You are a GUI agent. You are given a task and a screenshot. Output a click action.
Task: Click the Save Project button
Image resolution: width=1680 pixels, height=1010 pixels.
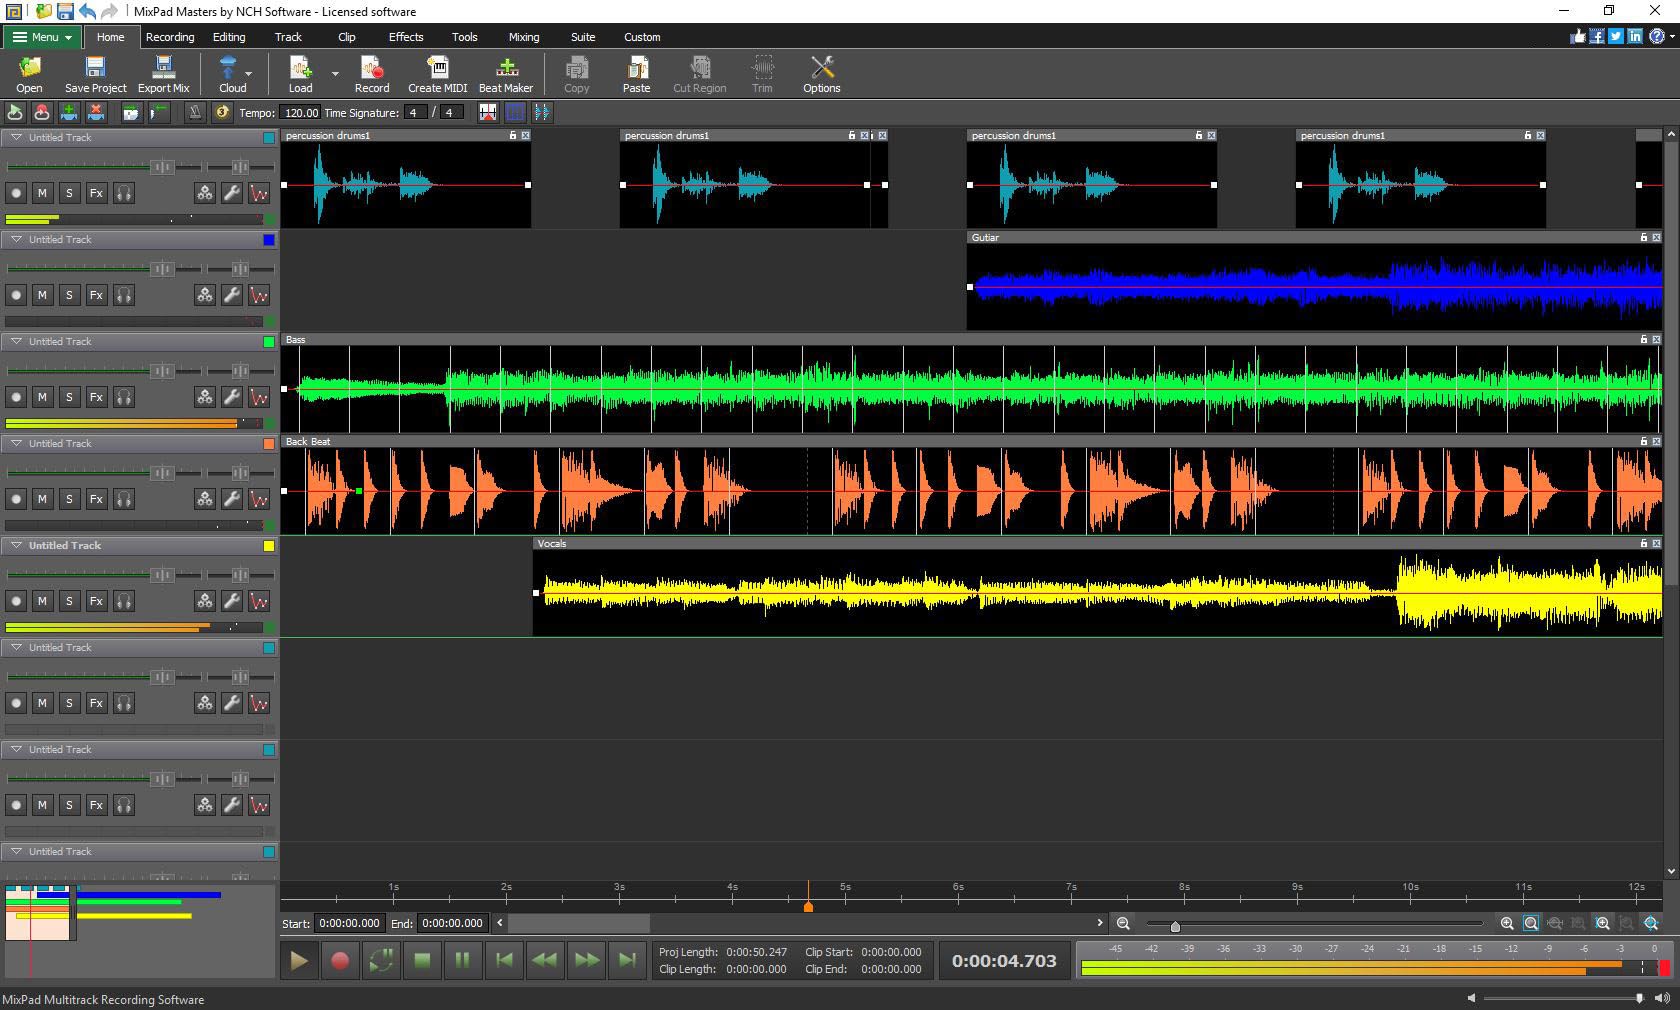[x=94, y=73]
